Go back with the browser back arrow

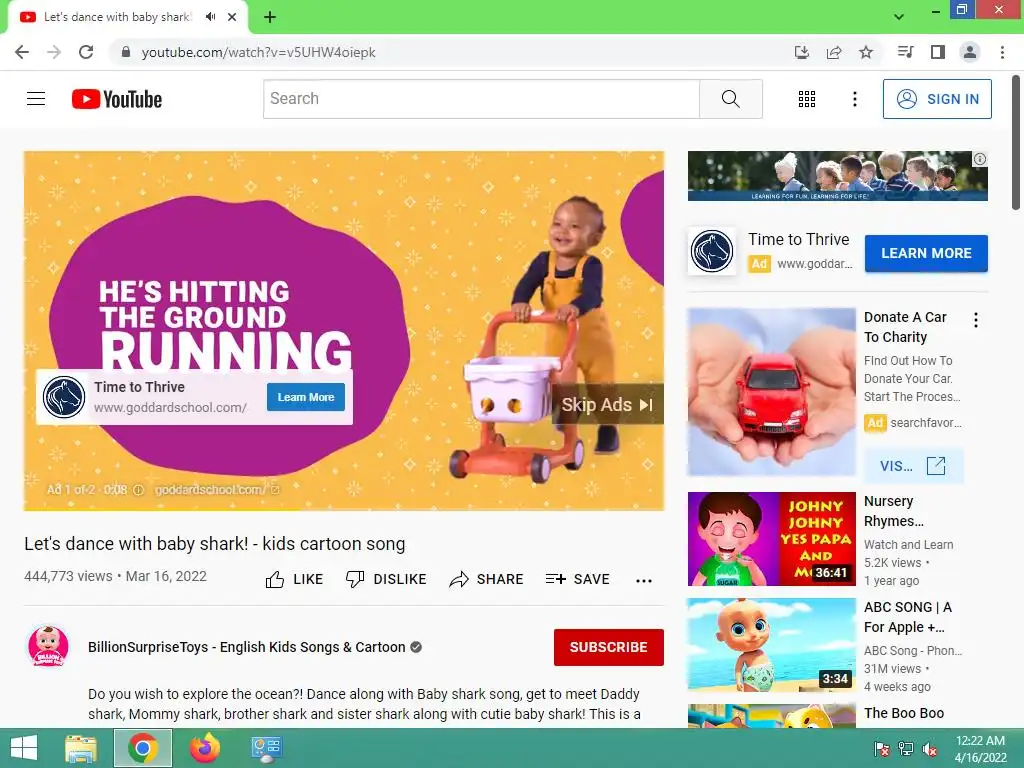pos(22,52)
